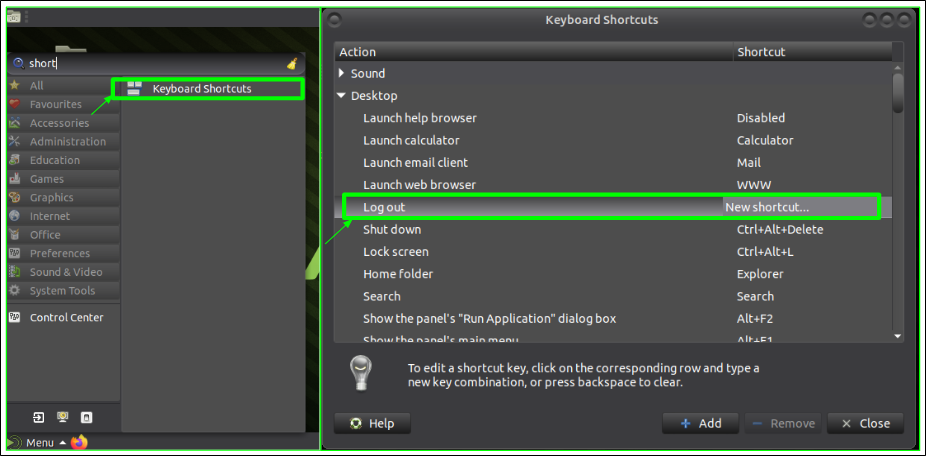Click the Disabled shortcut cell
926x456 pixels.
point(761,118)
